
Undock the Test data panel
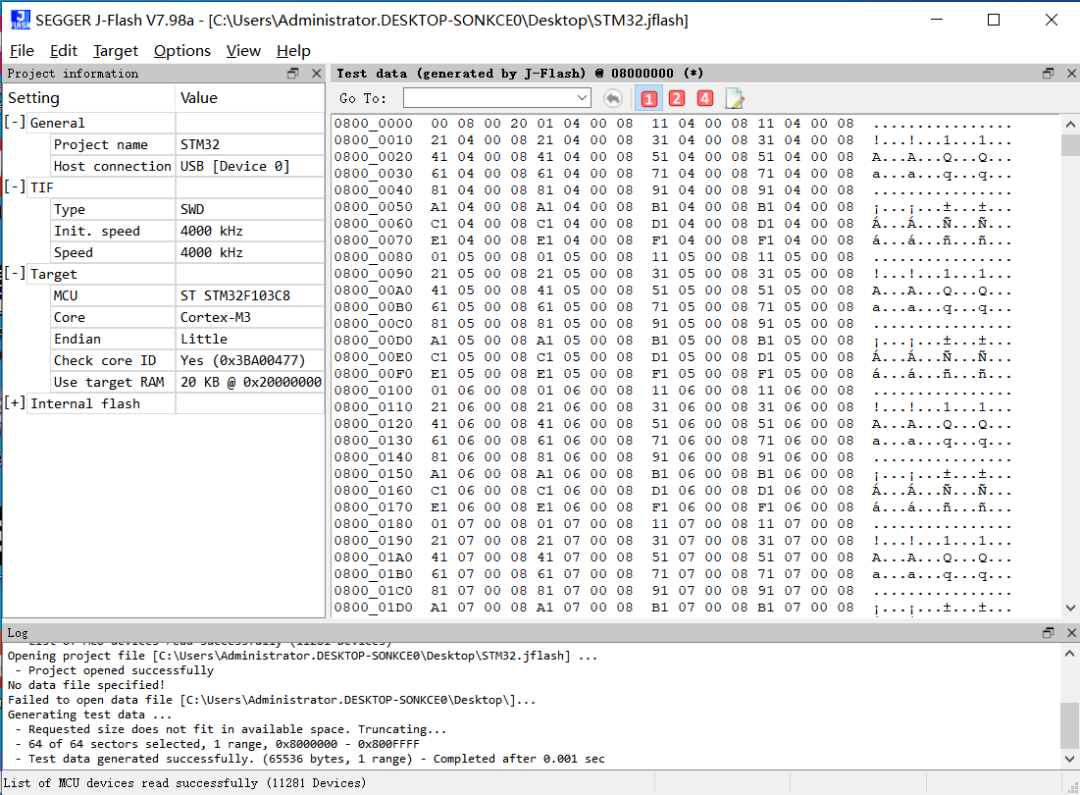click(1048, 73)
